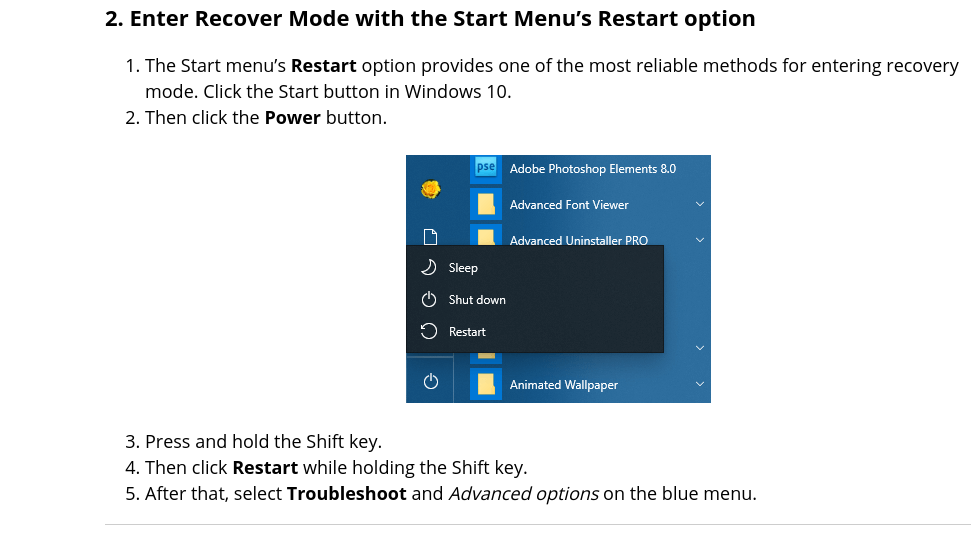Viewport: 977px width, 540px height.
Task: Click the Animated Wallpaper folder icon
Action: click(x=486, y=384)
